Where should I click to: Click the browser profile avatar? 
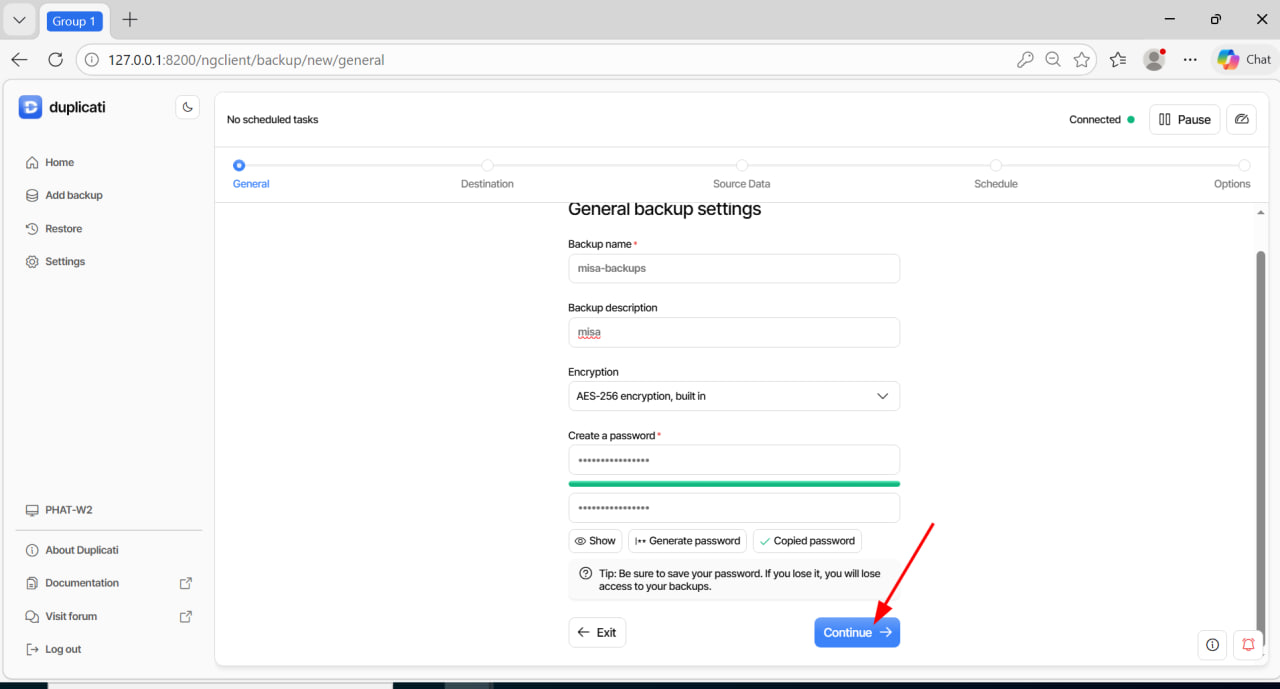(1154, 60)
